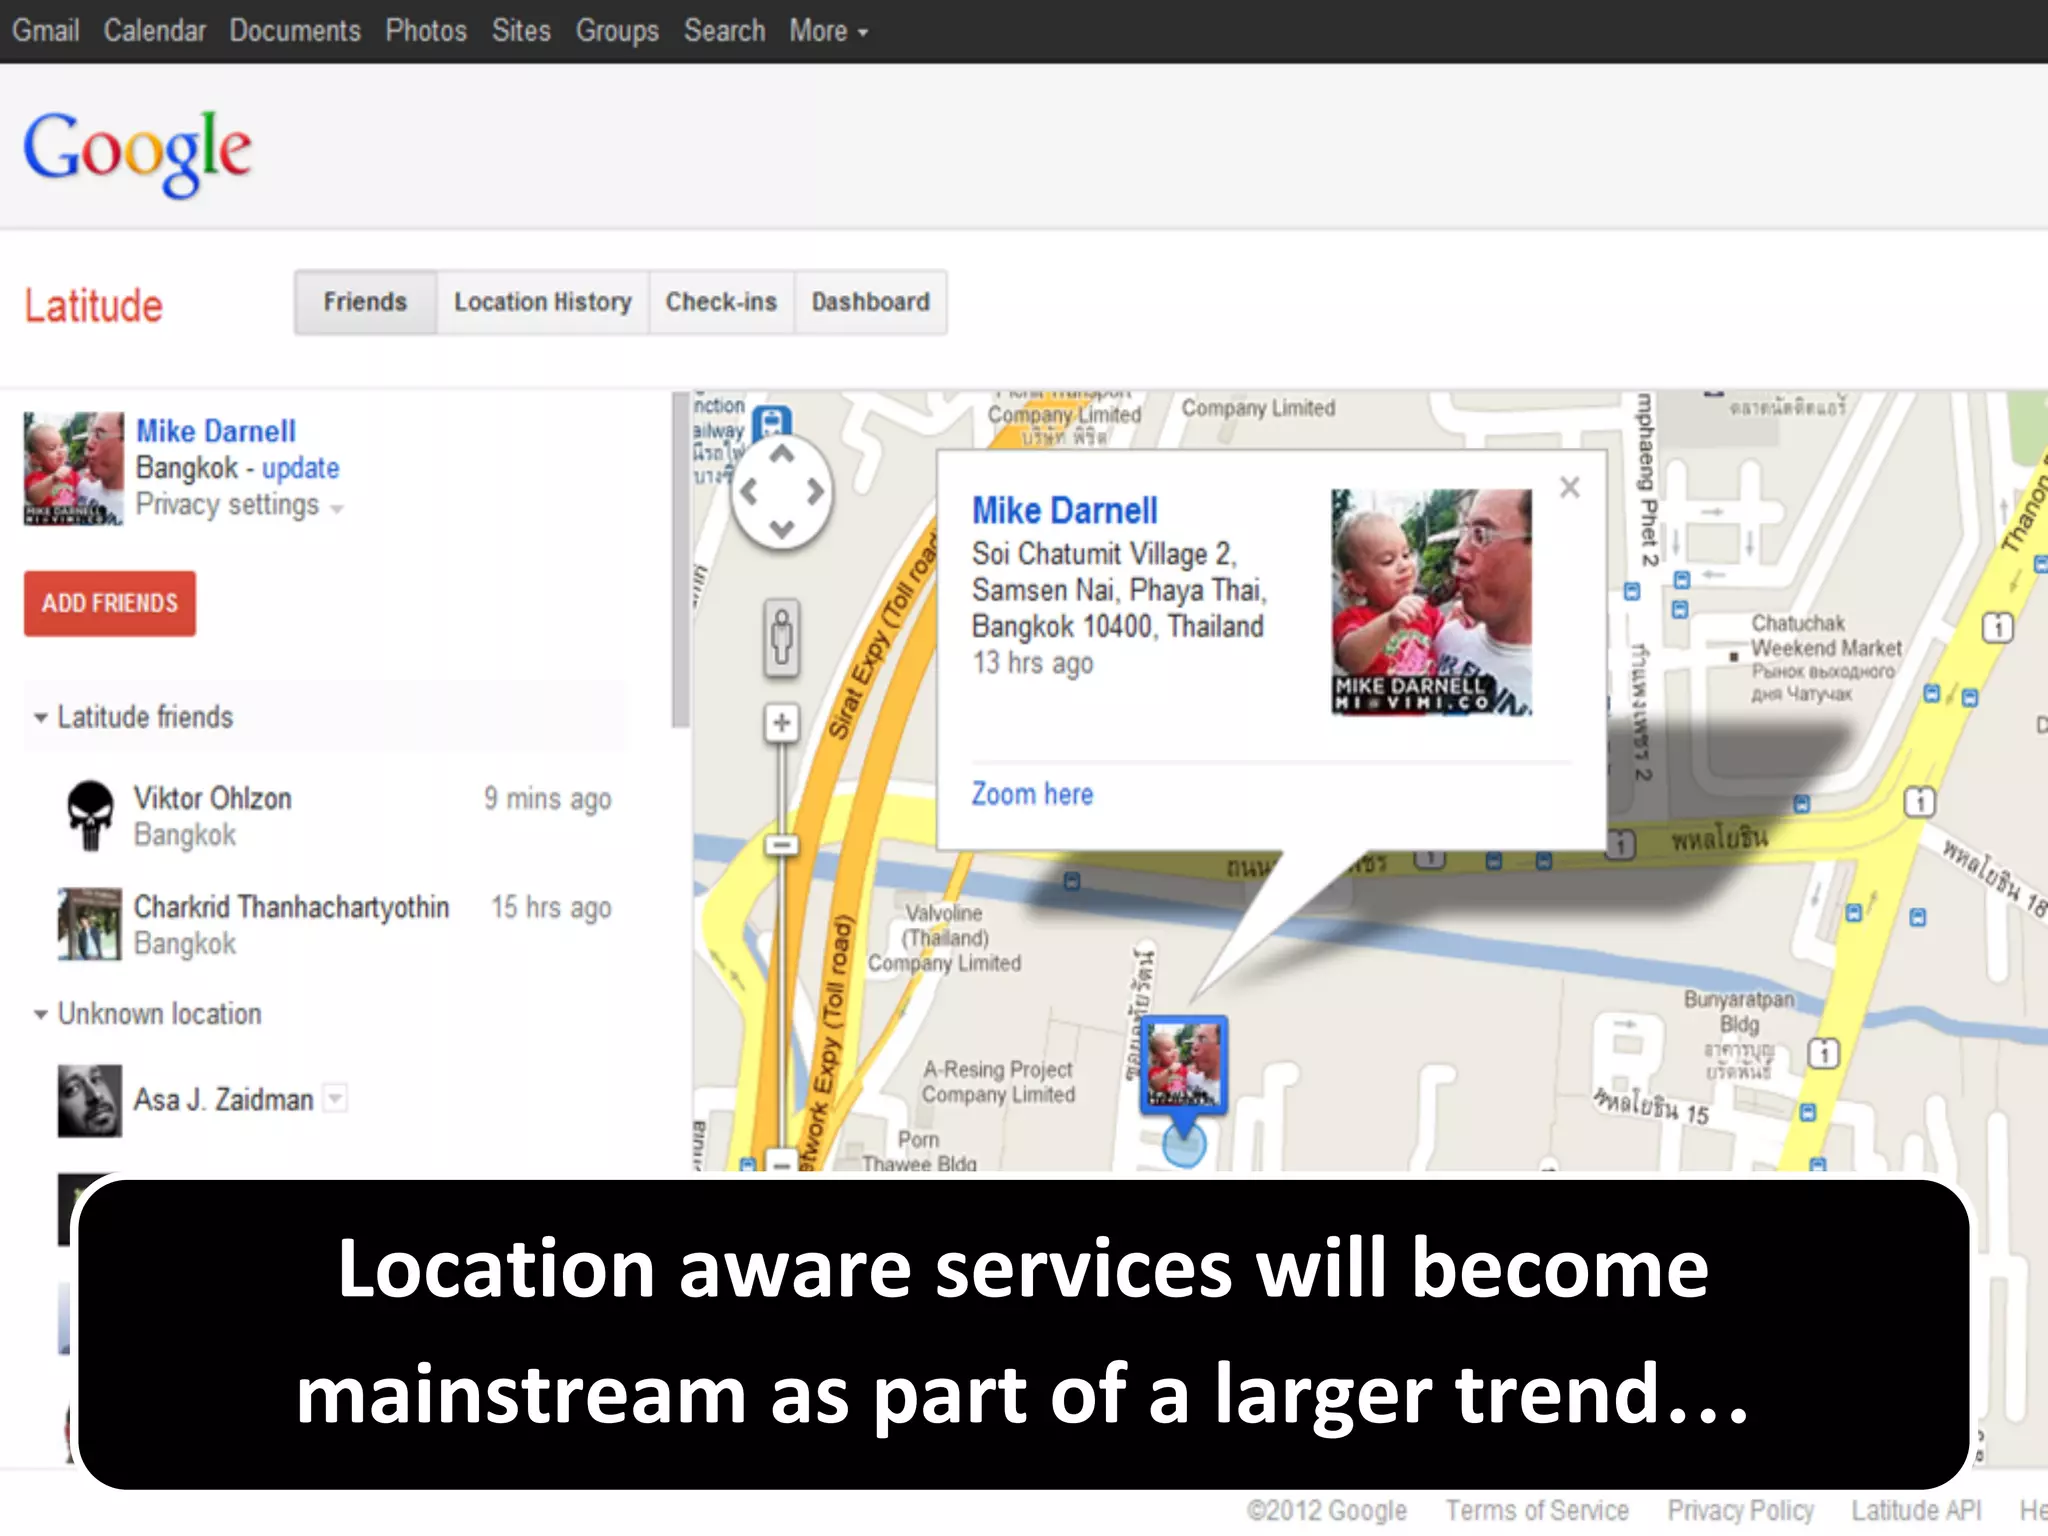
Task: Open Calendar in the top bar
Action: pyautogui.click(x=154, y=31)
